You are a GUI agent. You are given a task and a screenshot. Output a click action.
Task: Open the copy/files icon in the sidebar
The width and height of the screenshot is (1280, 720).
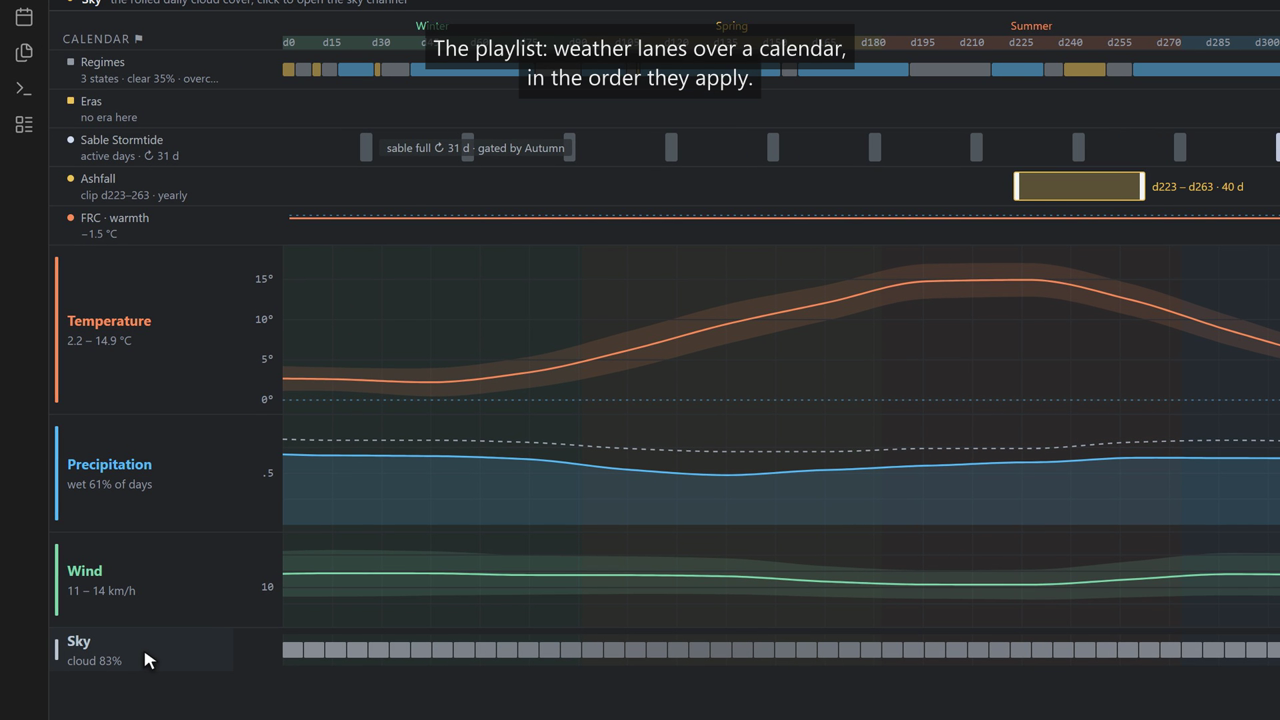pos(24,52)
